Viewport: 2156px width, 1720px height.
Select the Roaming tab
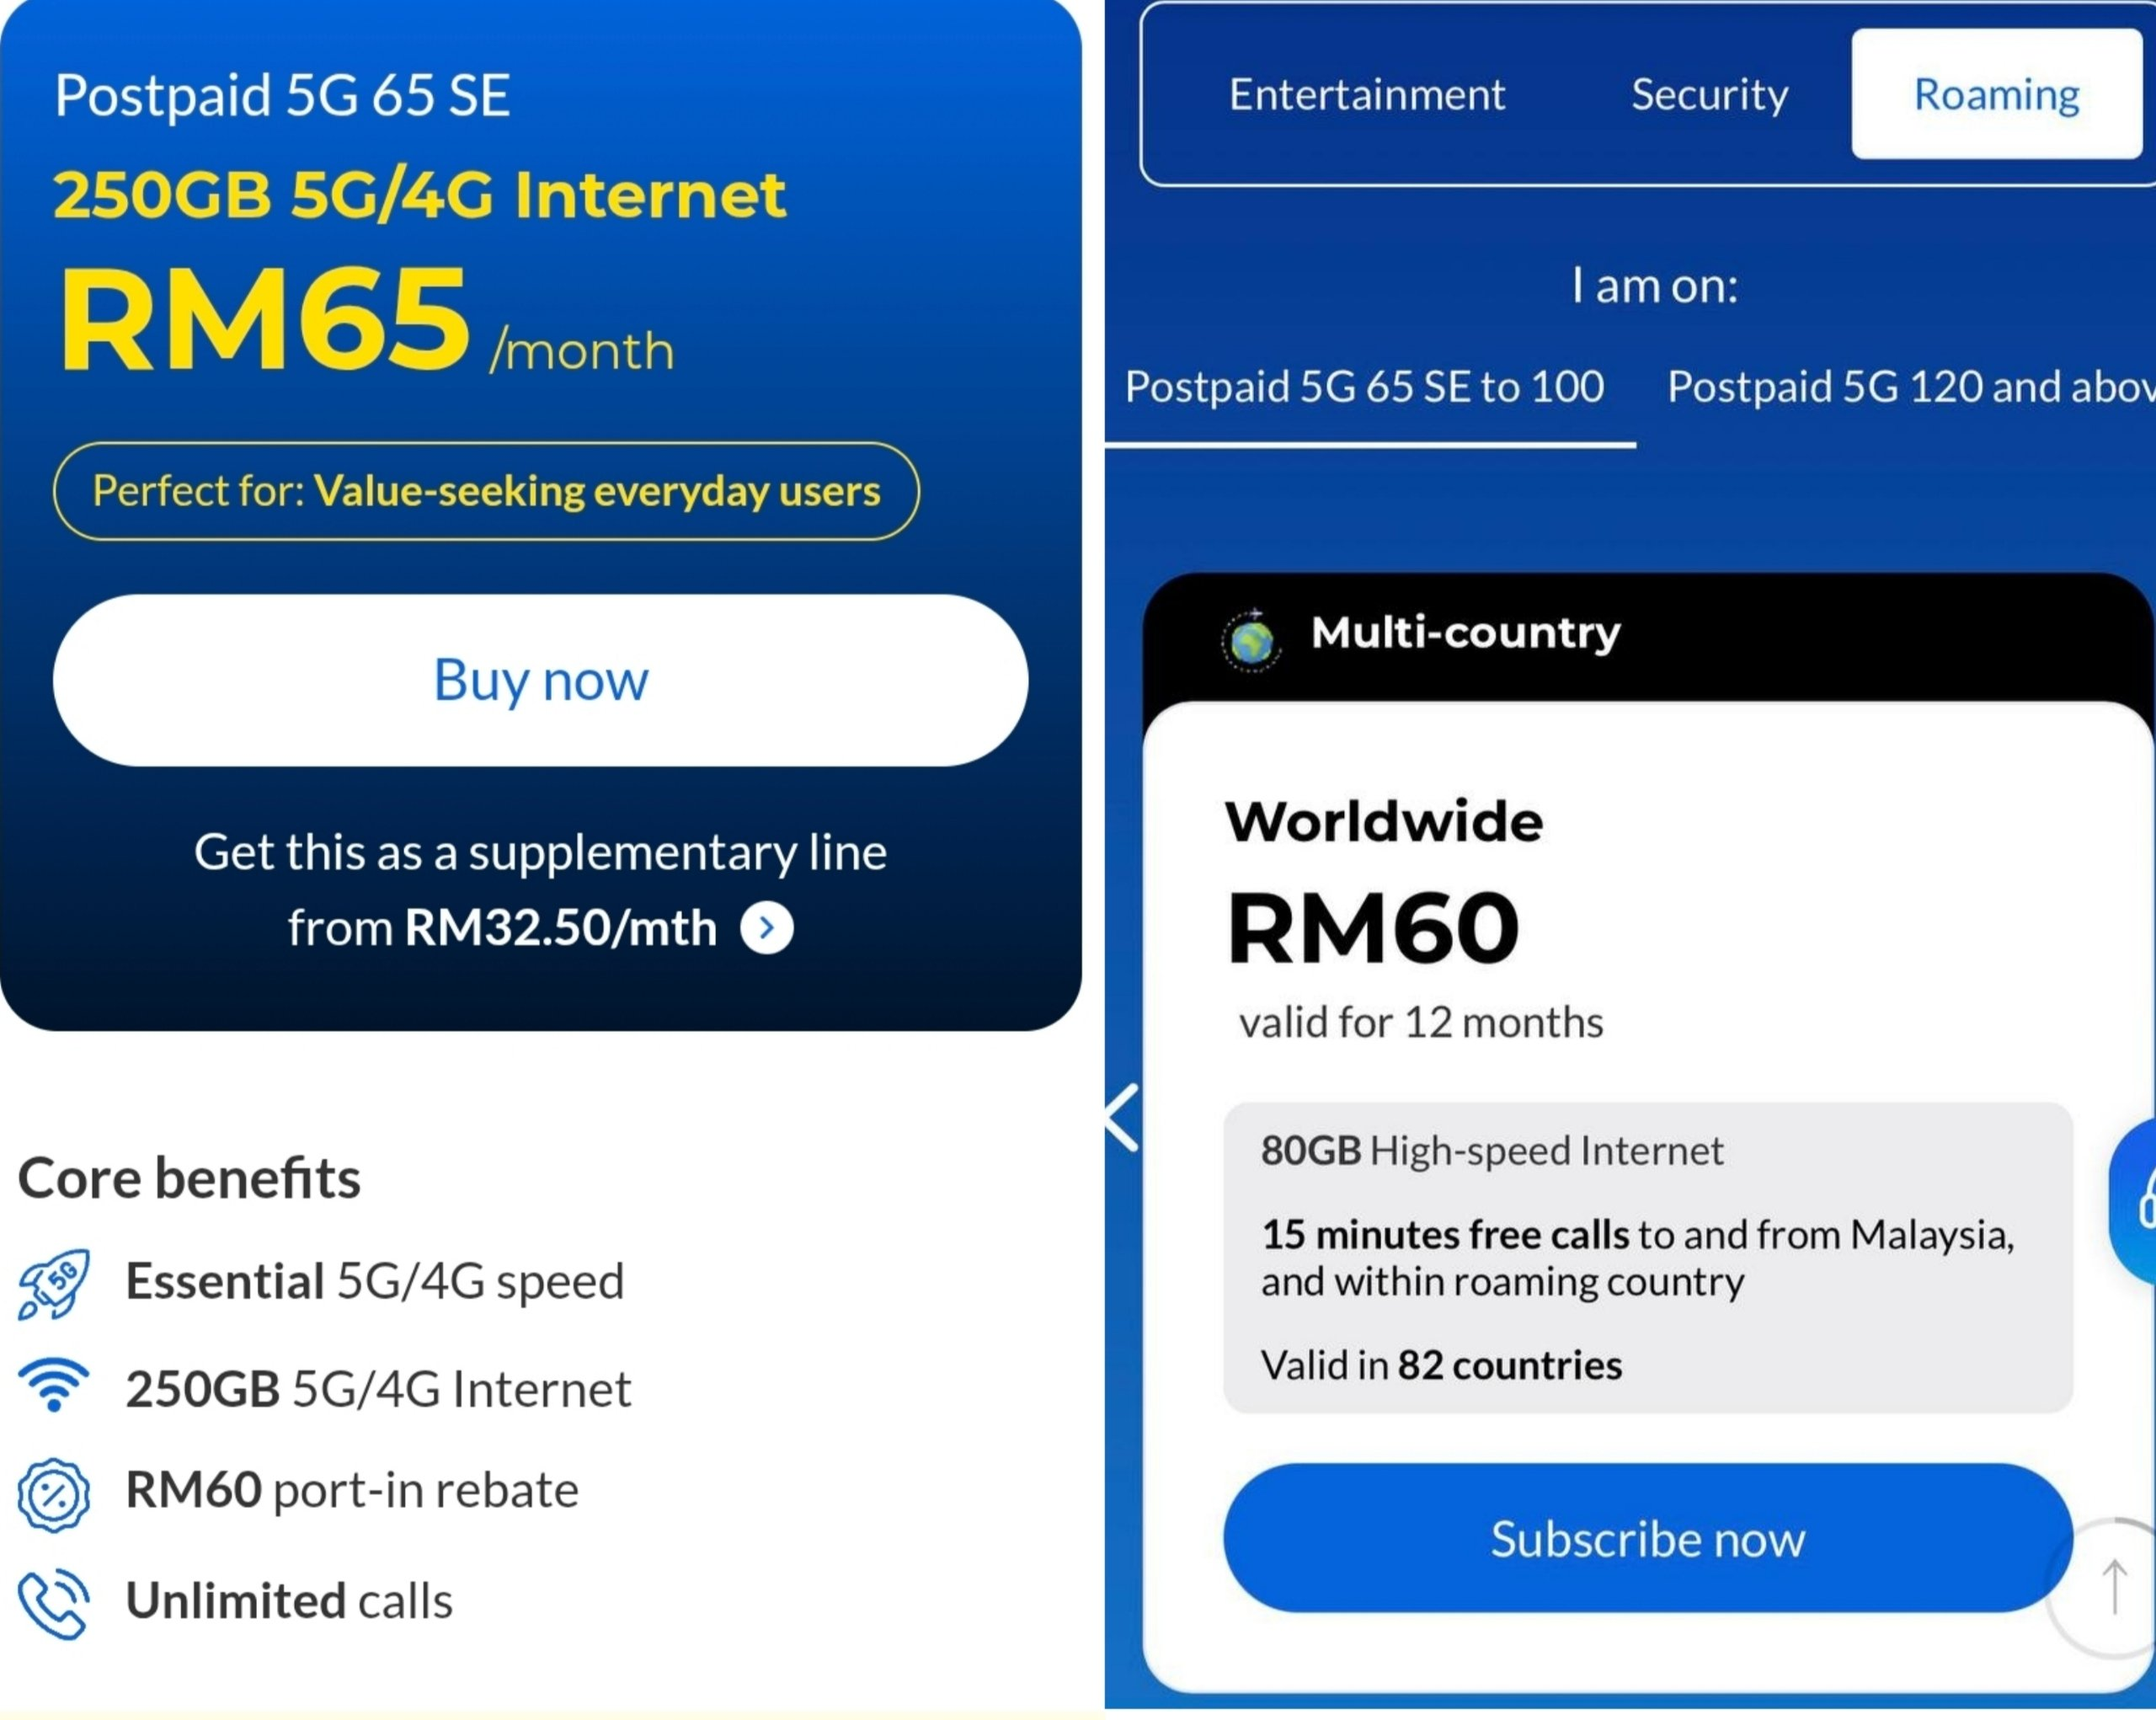pyautogui.click(x=1996, y=95)
